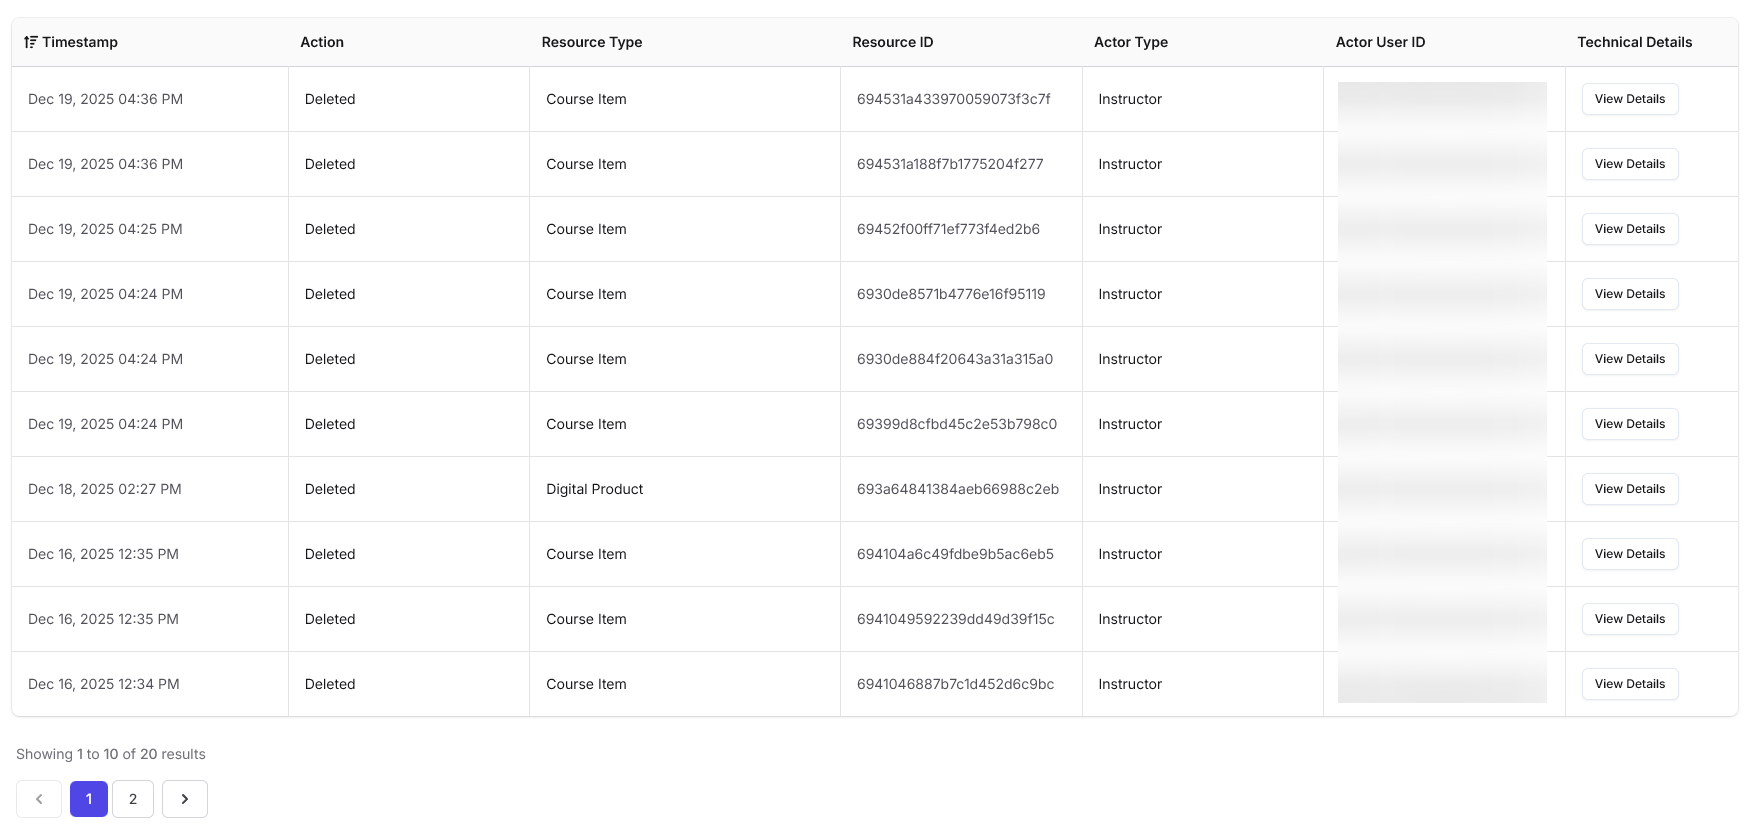
Task: Click the Actor Type column header
Action: click(x=1130, y=42)
